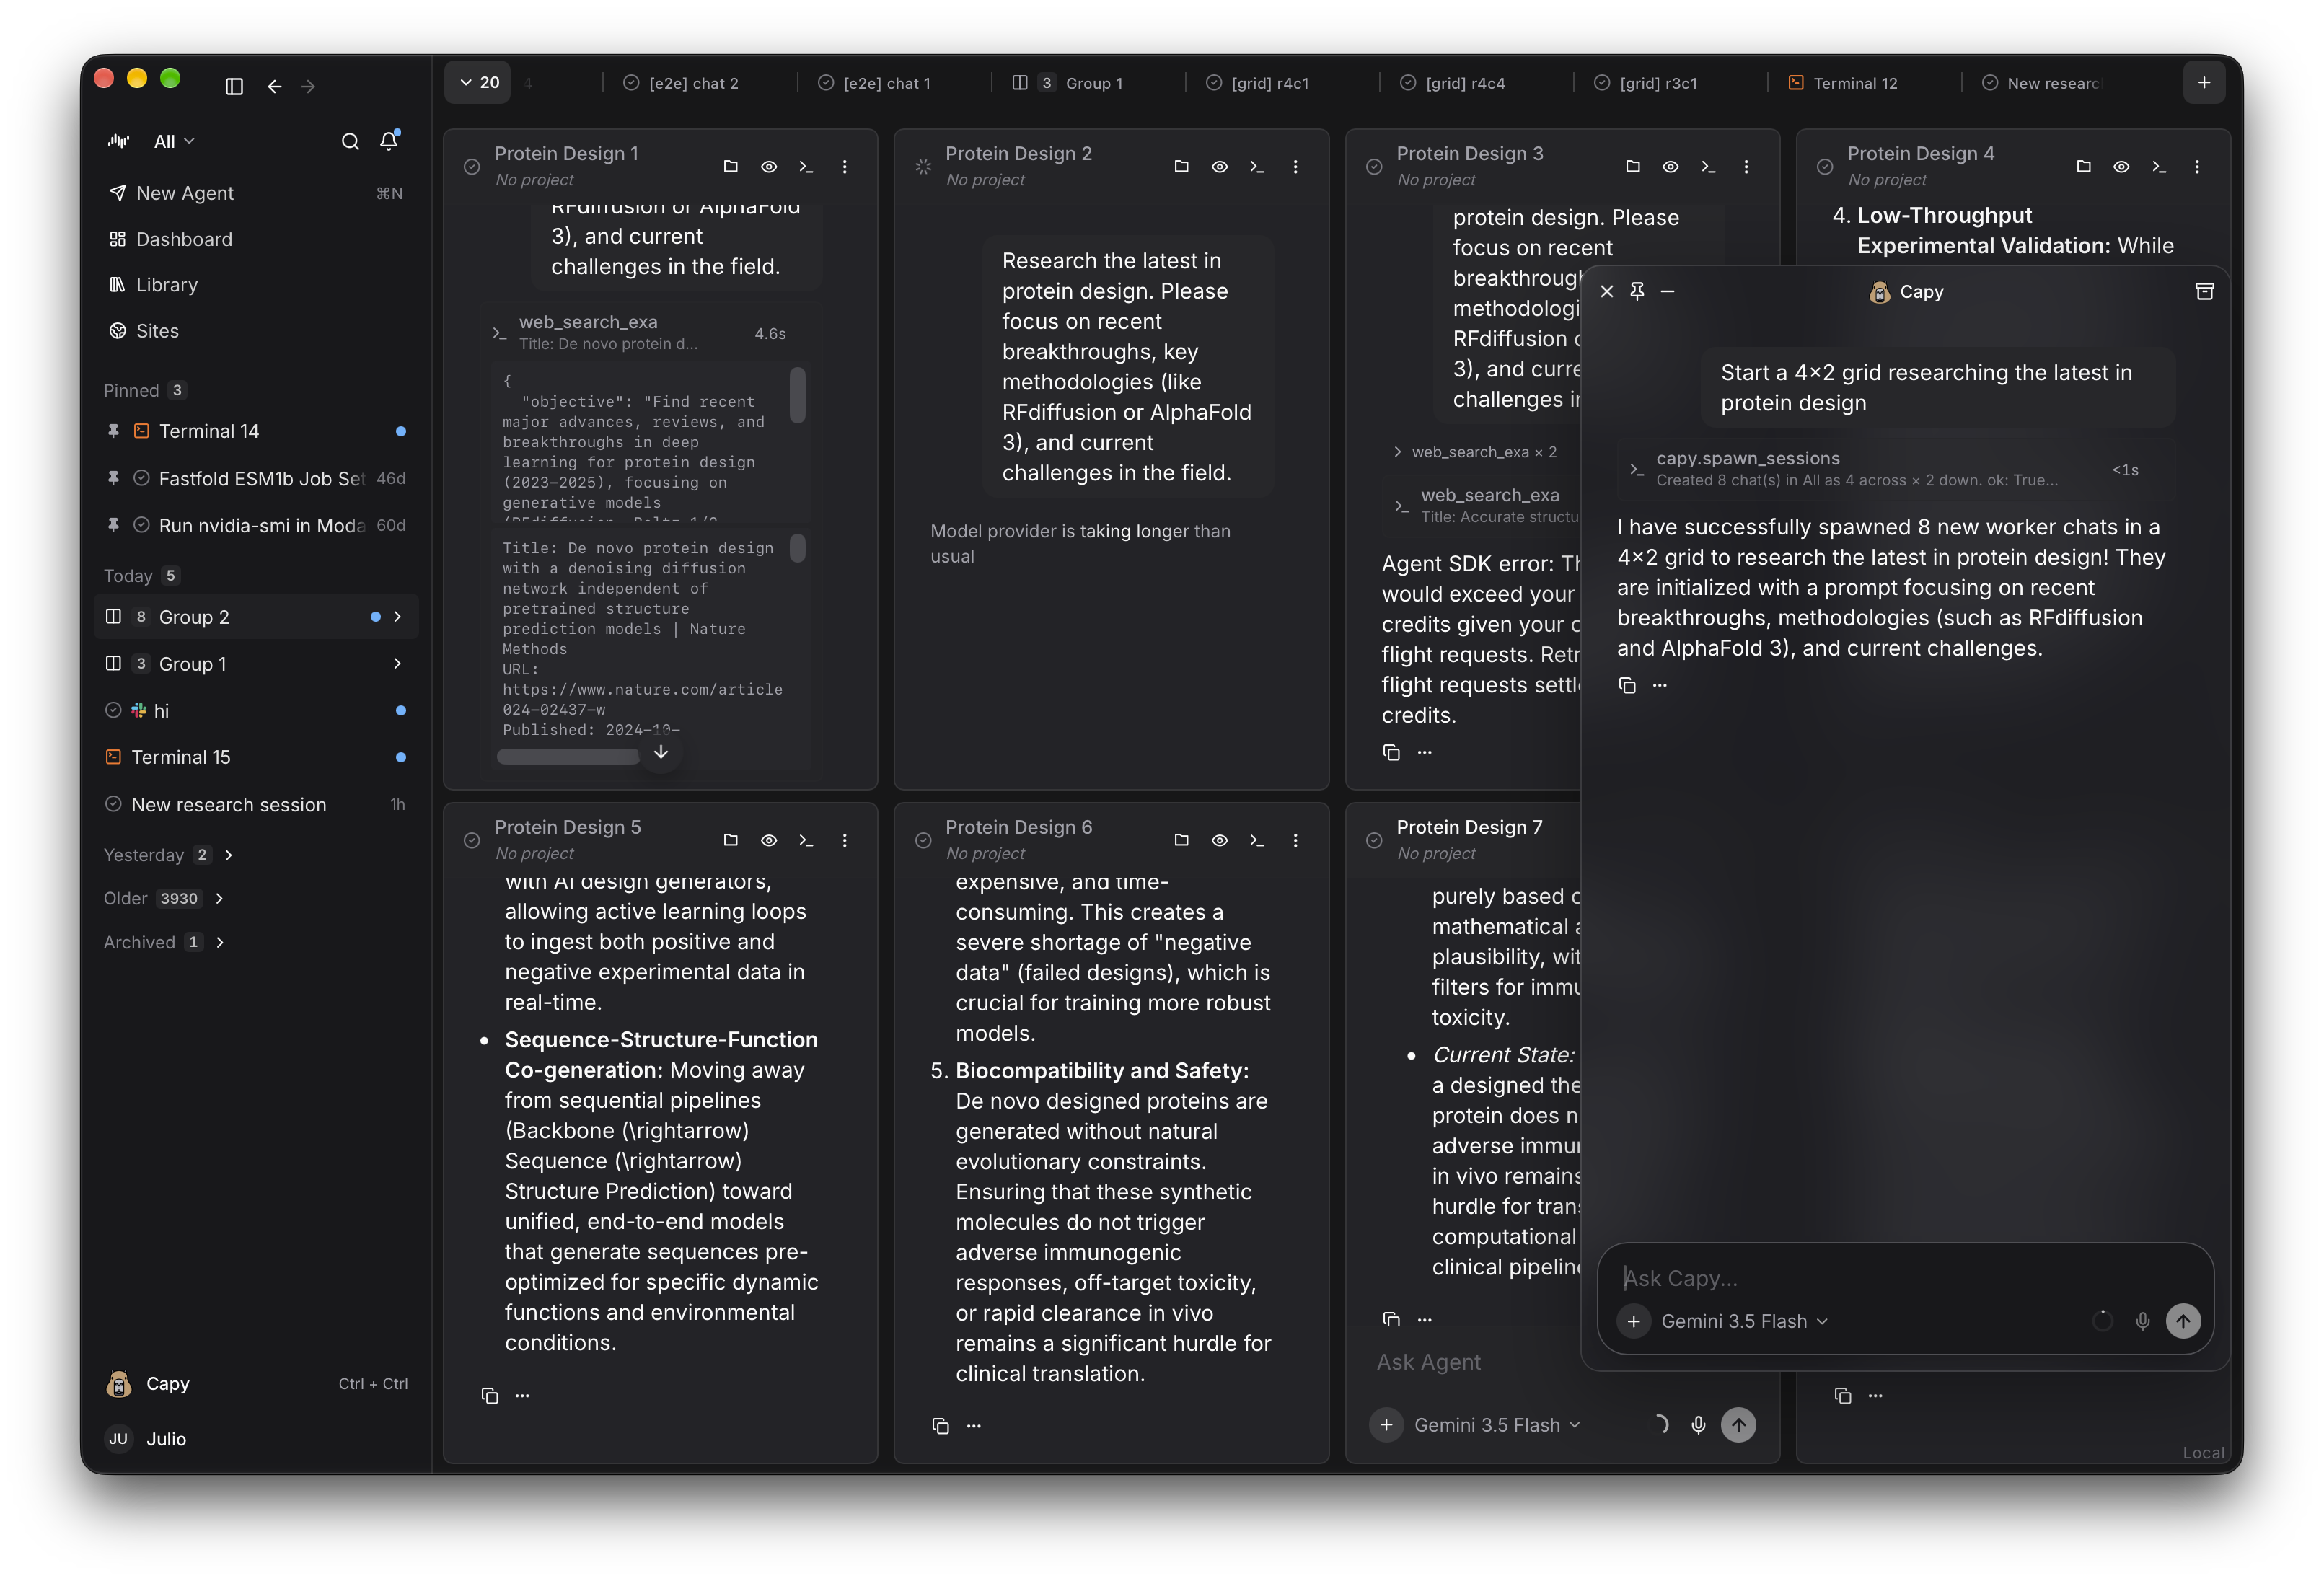Open the All filter dropdown
Viewport: 2324px width, 1581px height.
pos(174,141)
